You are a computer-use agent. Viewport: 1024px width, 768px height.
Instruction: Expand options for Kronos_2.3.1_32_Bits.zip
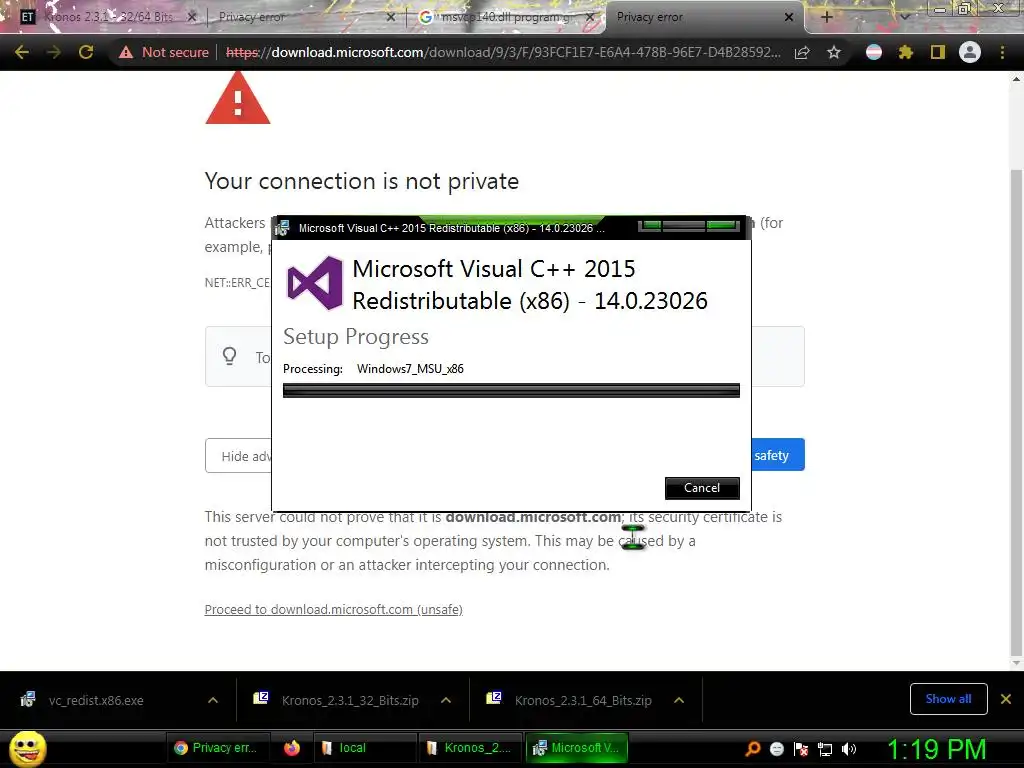click(x=446, y=700)
